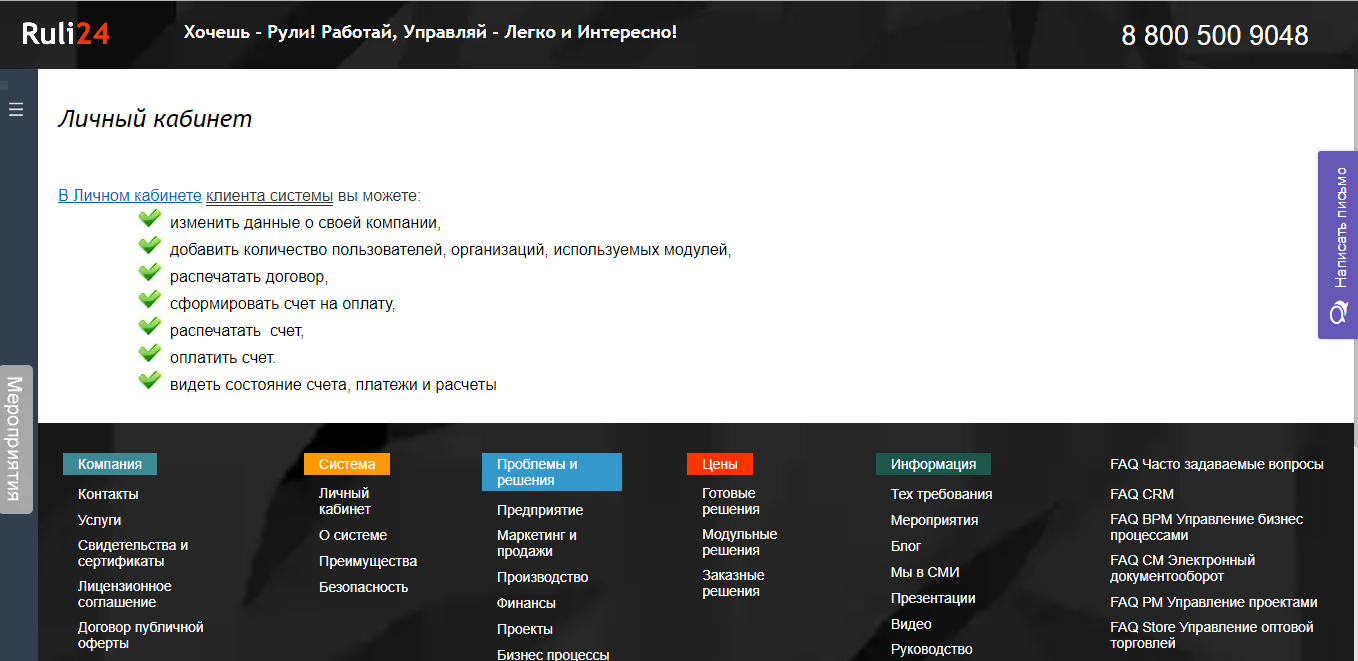
Task: Open the 'Презентации' link
Action: point(933,598)
